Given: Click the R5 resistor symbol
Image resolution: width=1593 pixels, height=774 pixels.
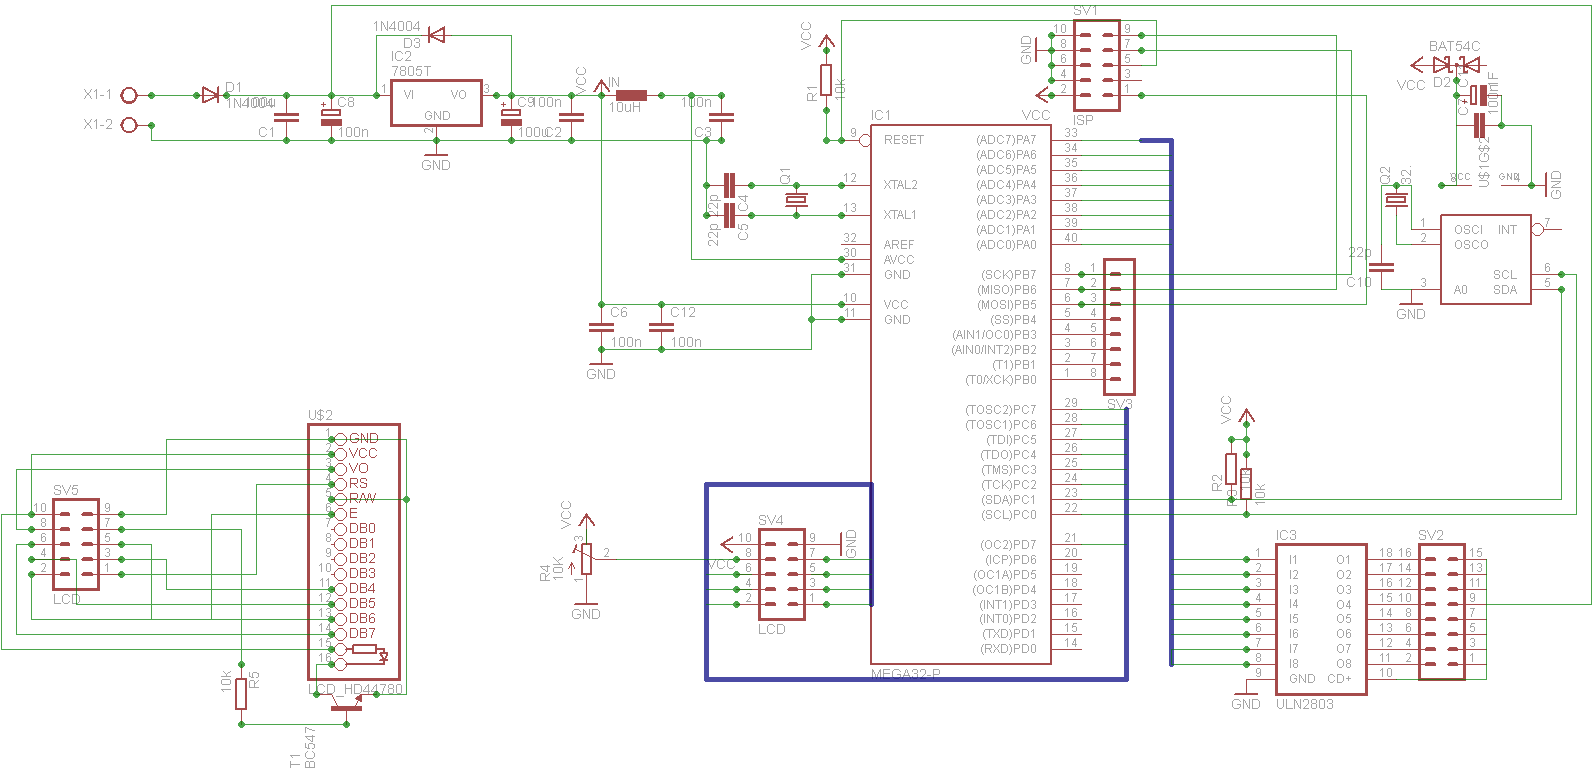Looking at the screenshot, I should [x=241, y=694].
